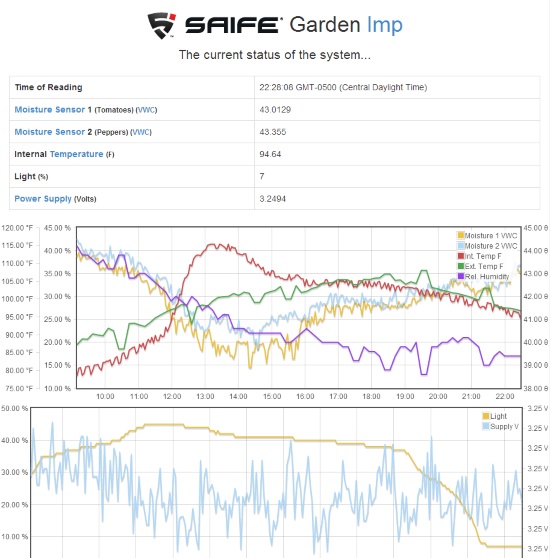Click the Internal Temperature value 94.64
Image resolution: width=550 pixels, height=558 pixels.
270,154
